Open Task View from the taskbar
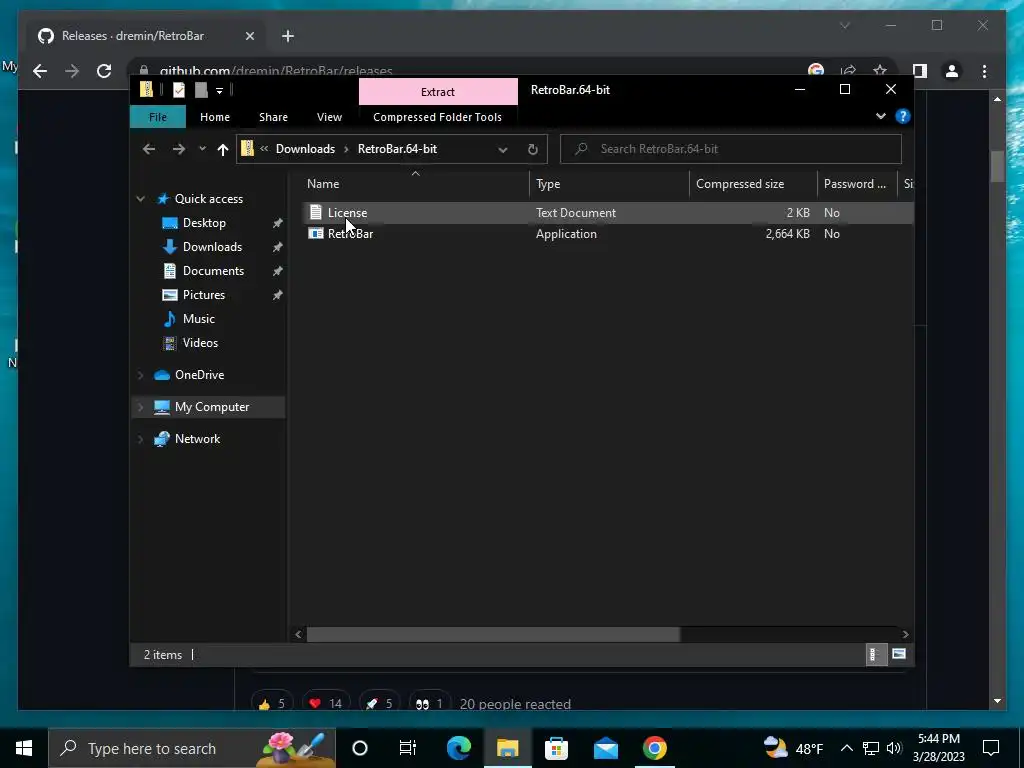Image resolution: width=1024 pixels, height=768 pixels. [408, 748]
